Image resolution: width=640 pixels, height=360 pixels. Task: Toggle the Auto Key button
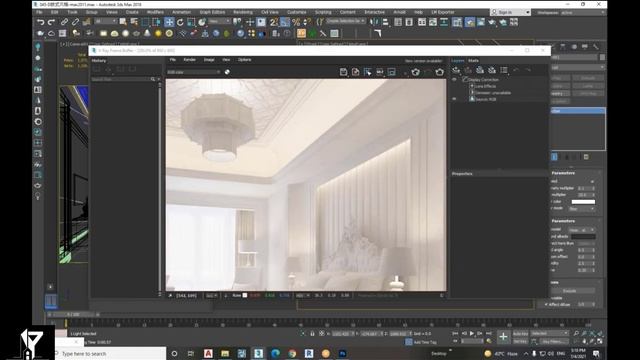[520, 334]
